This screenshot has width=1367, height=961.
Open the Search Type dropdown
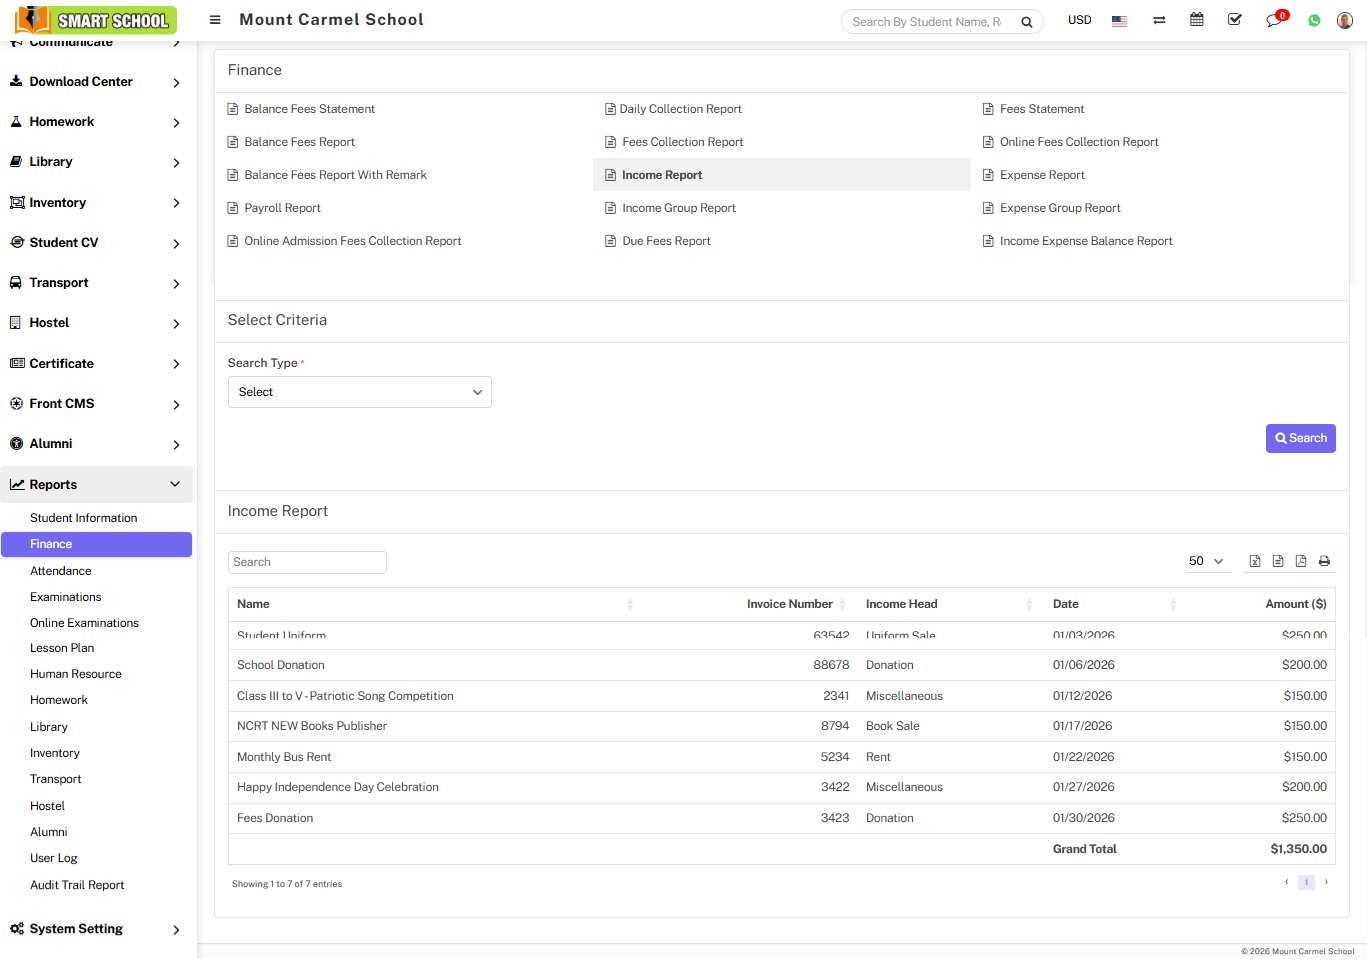(x=359, y=392)
